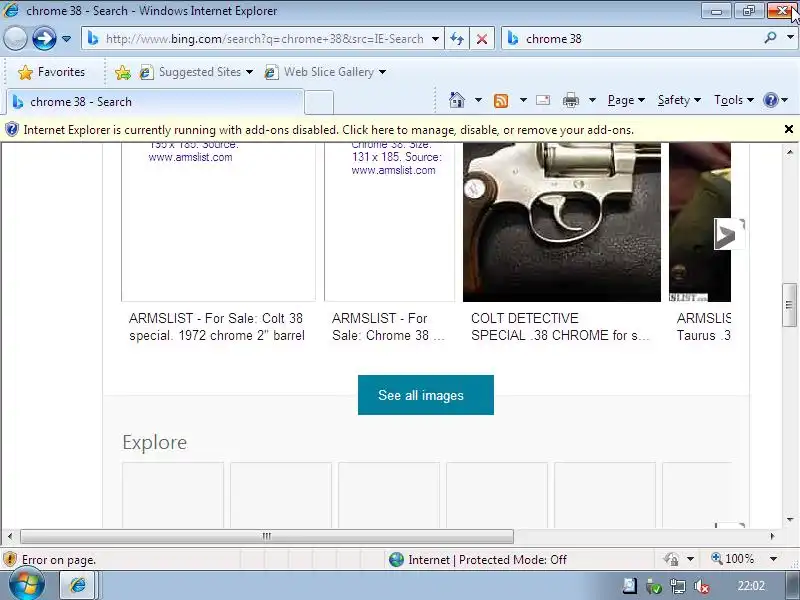Click the blue Help question mark icon
Image resolution: width=800 pixels, height=600 pixels.
(x=770, y=100)
